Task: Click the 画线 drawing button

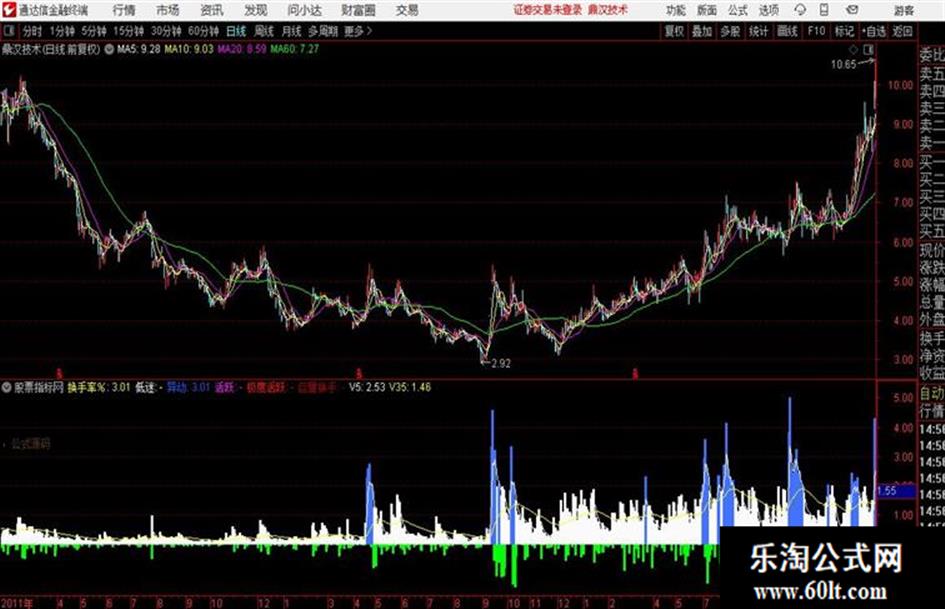Action: coord(787,31)
